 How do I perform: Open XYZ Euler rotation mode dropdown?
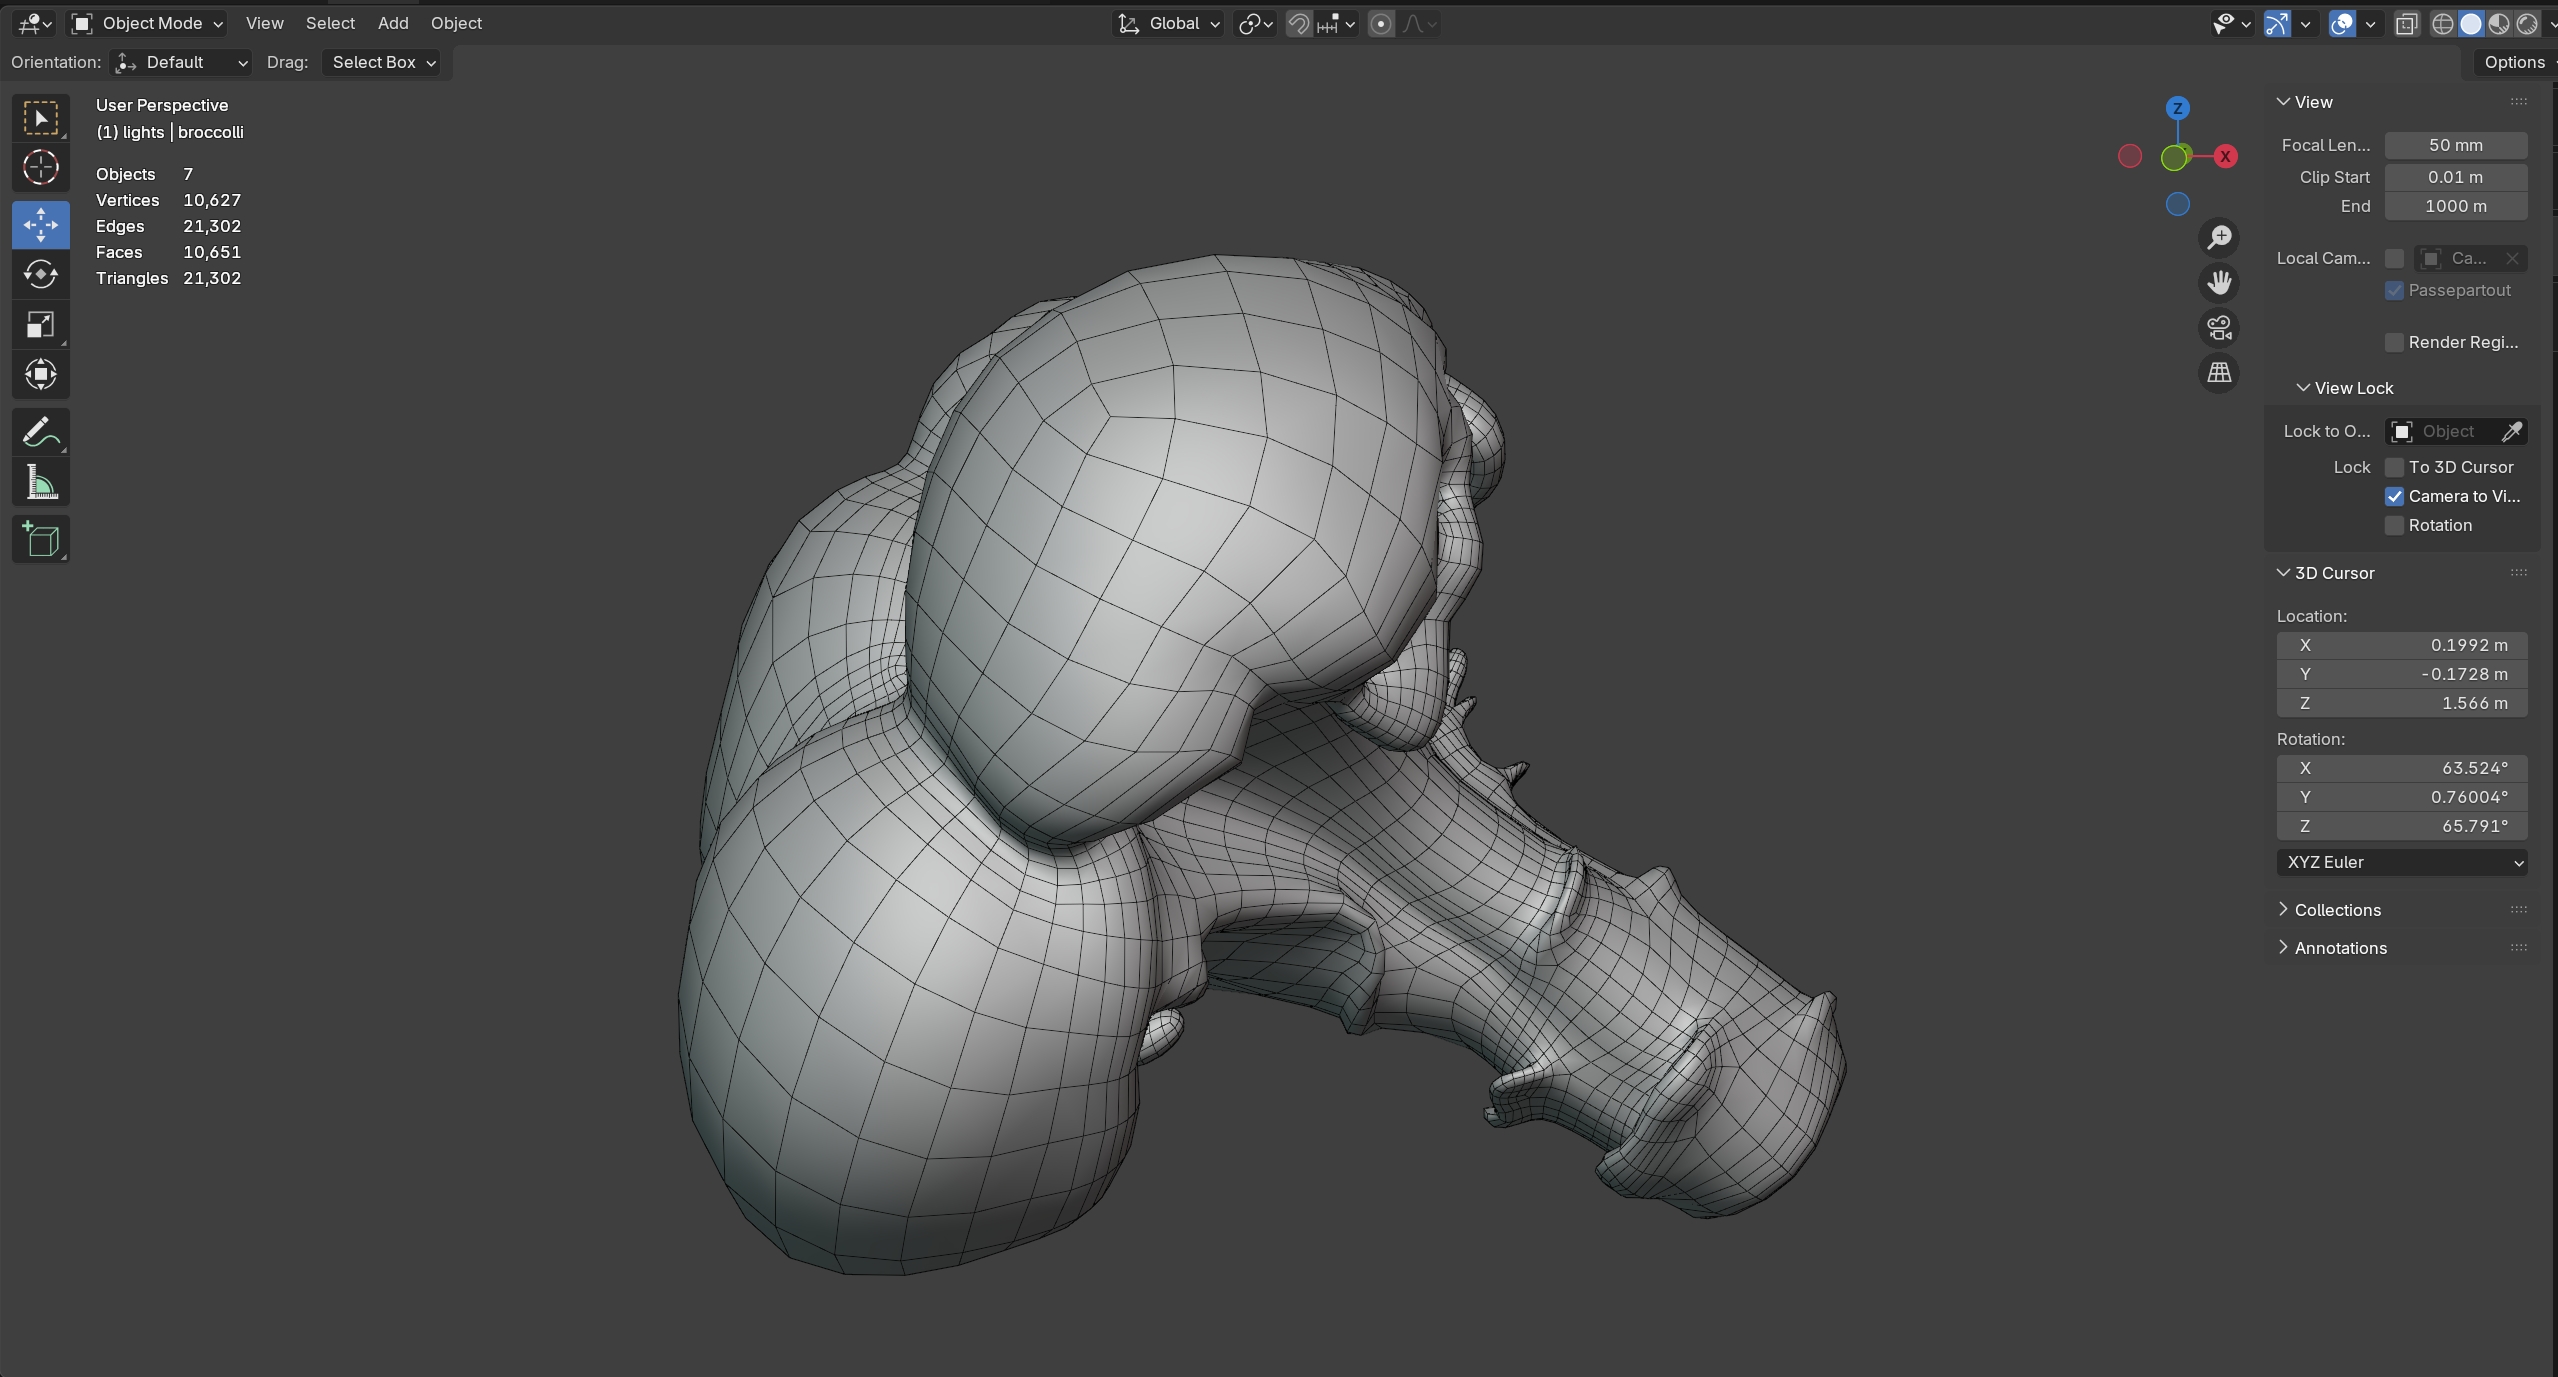point(2401,862)
